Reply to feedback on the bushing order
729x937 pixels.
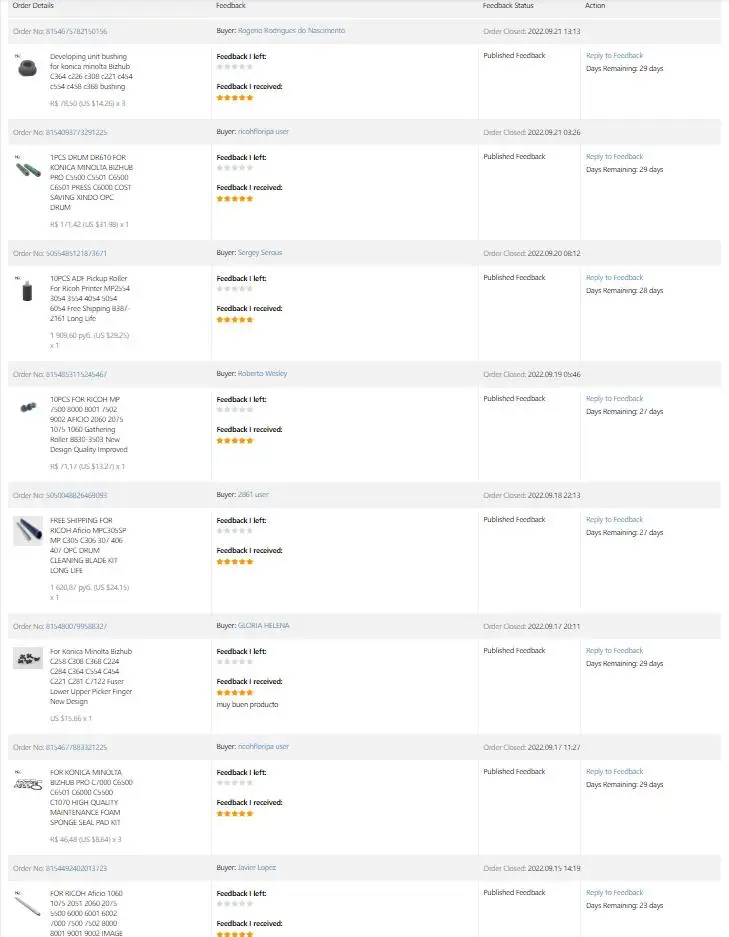pyautogui.click(x=614, y=56)
